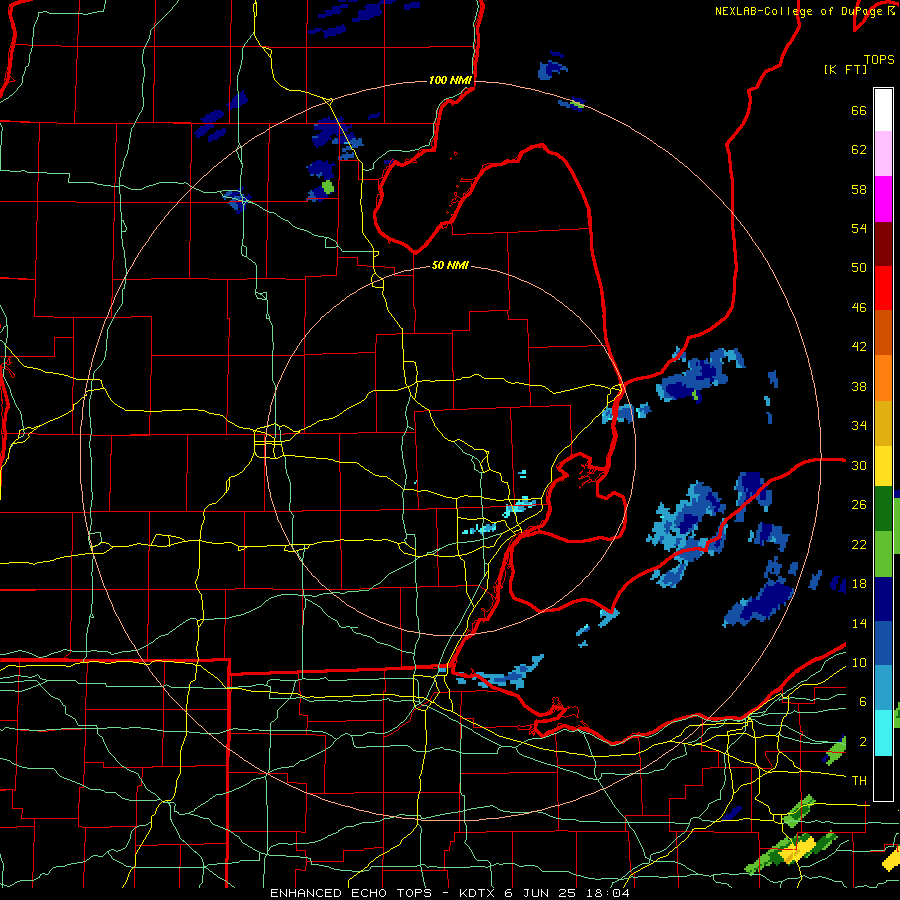Click the "62" legend value
Screen dimensions: 900x900
[859, 150]
